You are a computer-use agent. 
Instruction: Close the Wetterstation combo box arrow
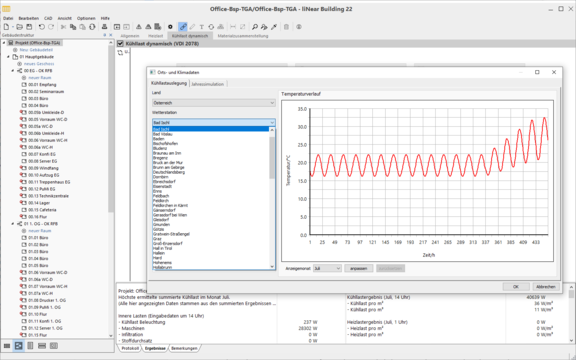[x=272, y=122]
